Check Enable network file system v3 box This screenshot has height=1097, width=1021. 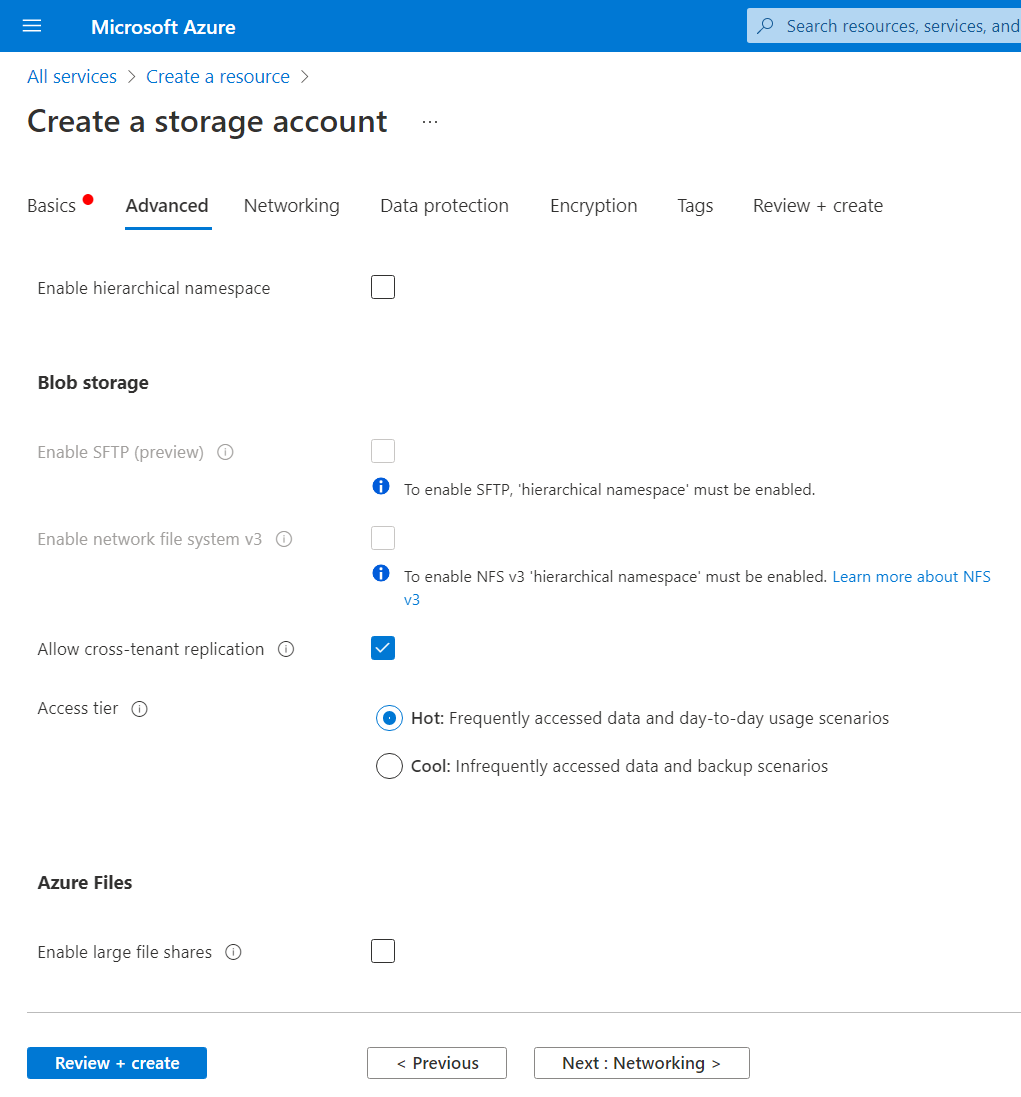[383, 538]
